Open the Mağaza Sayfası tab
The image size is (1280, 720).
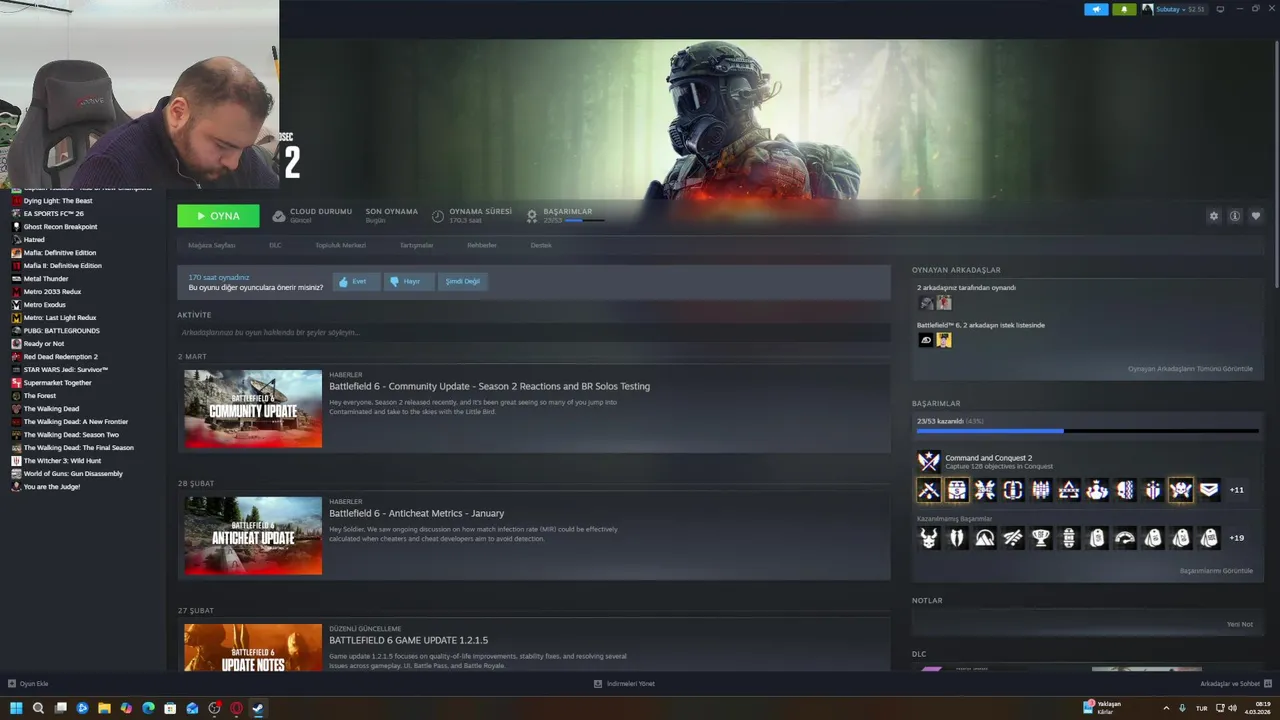[212, 245]
